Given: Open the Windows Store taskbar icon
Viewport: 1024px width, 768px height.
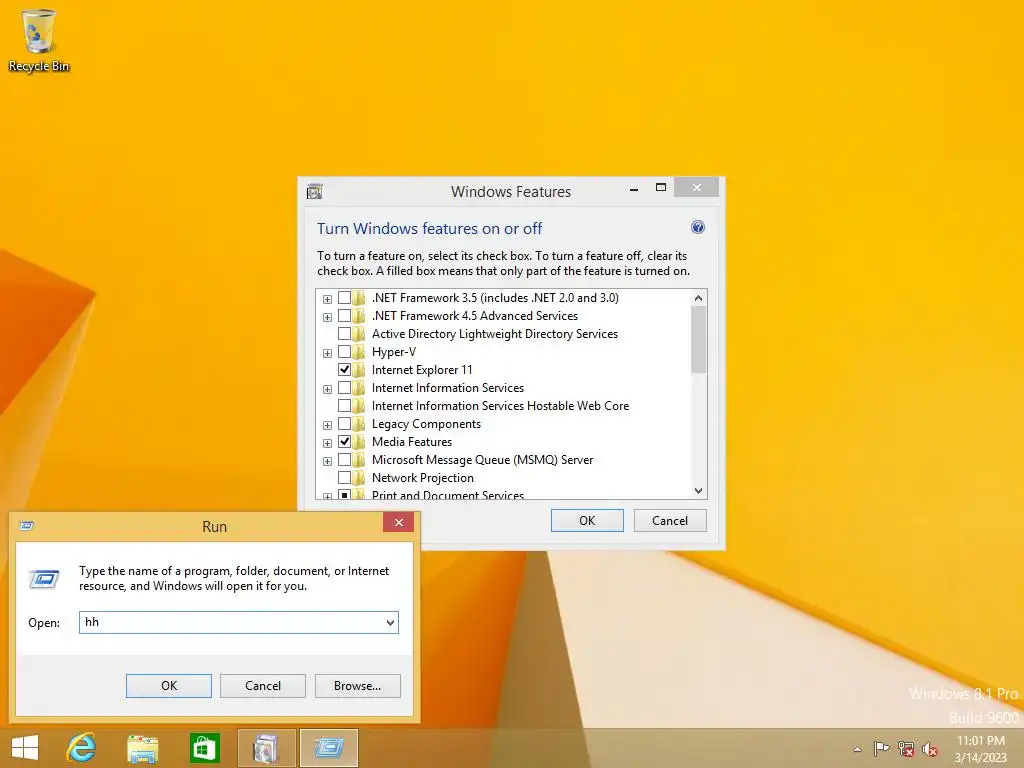Looking at the screenshot, I should pos(204,748).
